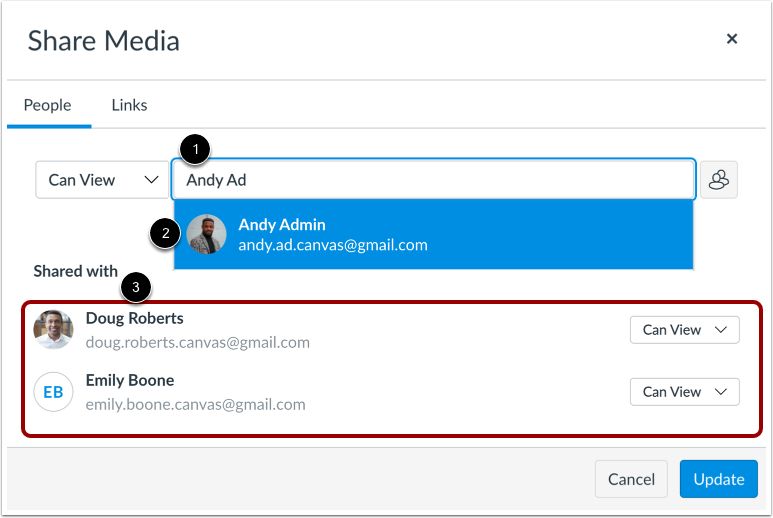
Task: Click Emily Boone's email address
Action: tap(196, 405)
